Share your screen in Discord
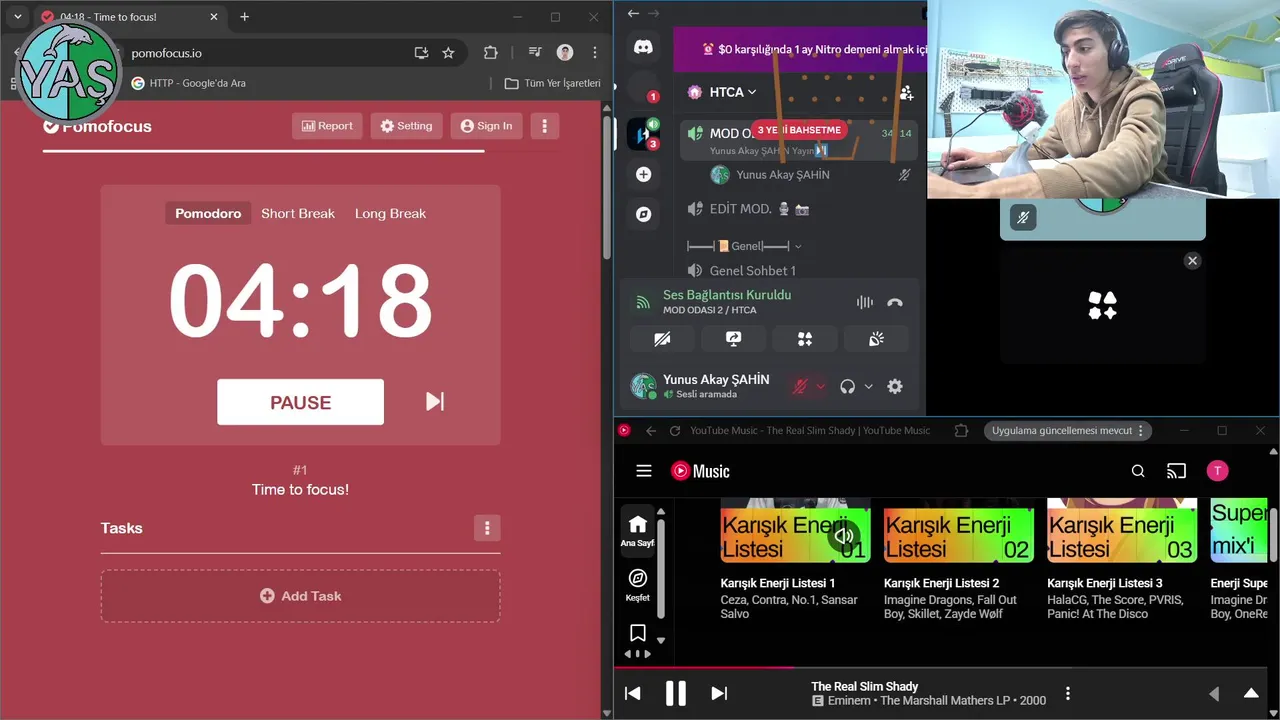Viewport: 1280px width, 720px height. pyautogui.click(x=733, y=339)
